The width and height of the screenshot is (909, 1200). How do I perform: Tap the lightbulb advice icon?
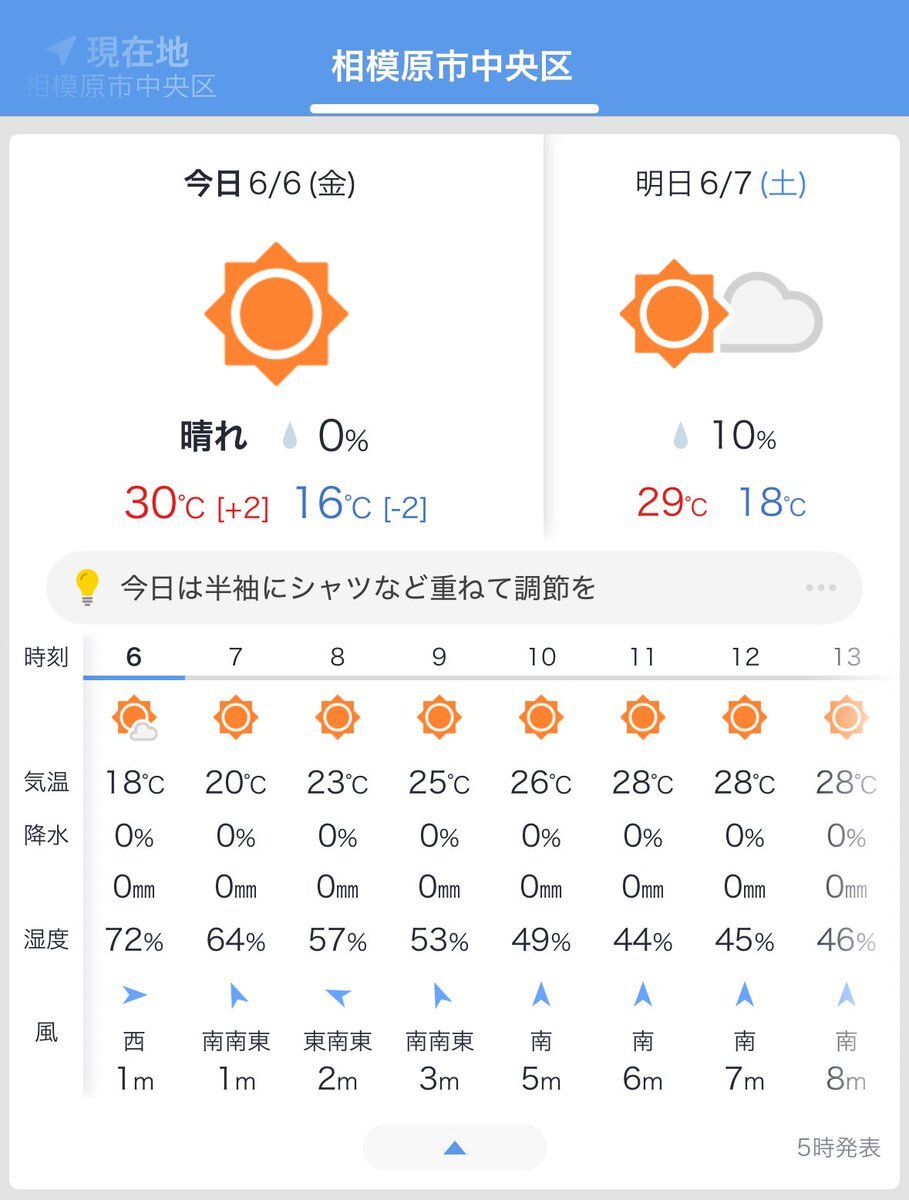pos(88,587)
